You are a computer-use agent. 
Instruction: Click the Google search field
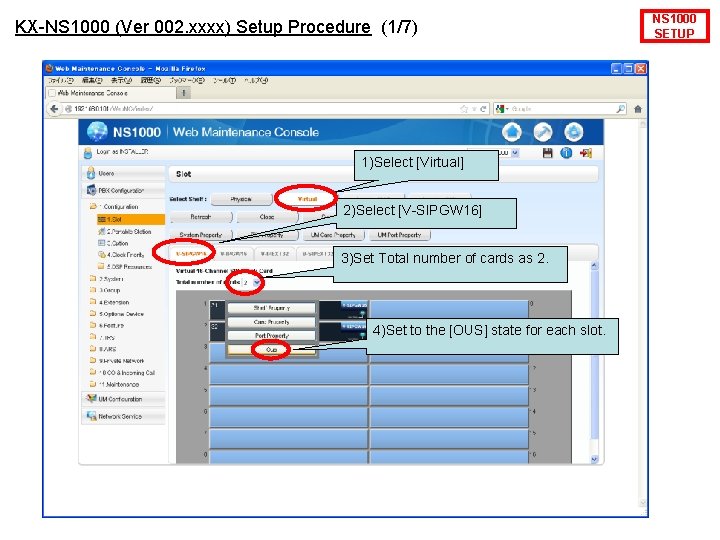[562, 109]
